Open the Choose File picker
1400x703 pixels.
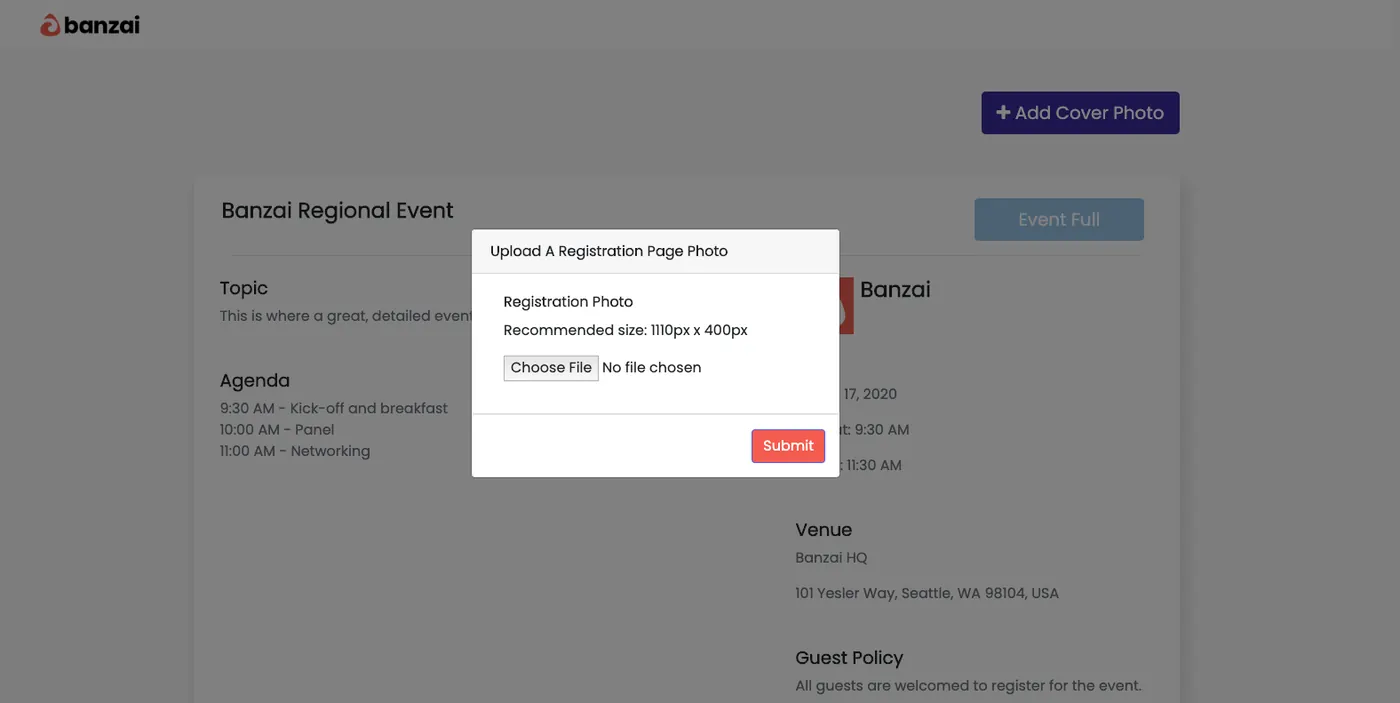[551, 368]
